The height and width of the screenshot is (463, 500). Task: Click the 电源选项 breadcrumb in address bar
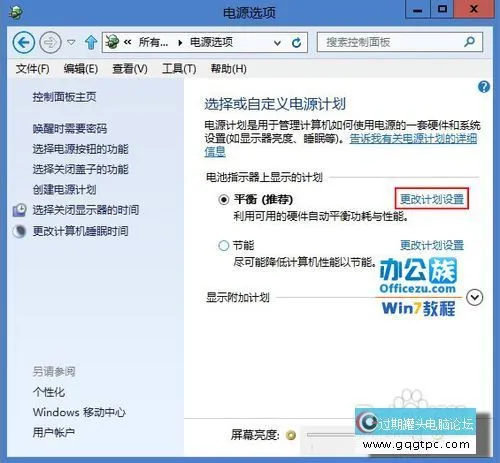click(x=211, y=42)
